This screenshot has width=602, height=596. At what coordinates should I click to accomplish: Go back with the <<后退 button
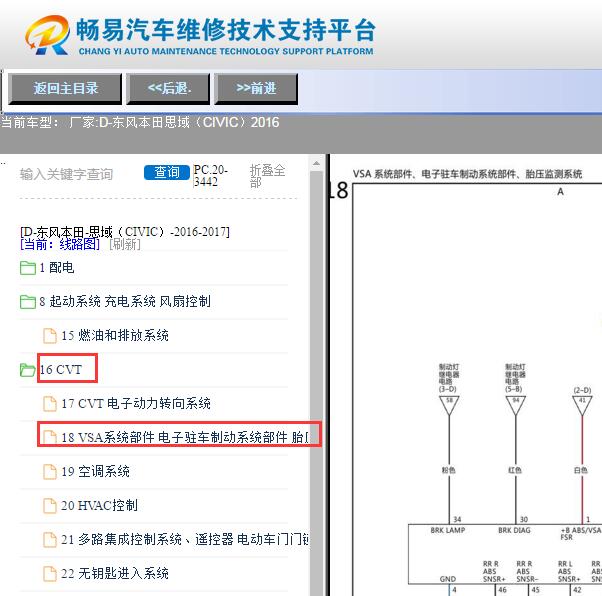click(x=168, y=89)
